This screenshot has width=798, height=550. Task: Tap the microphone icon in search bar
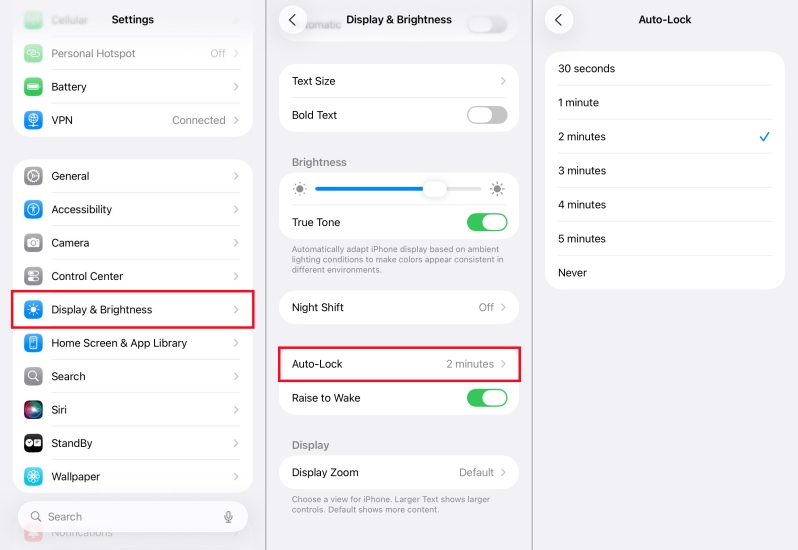228,517
